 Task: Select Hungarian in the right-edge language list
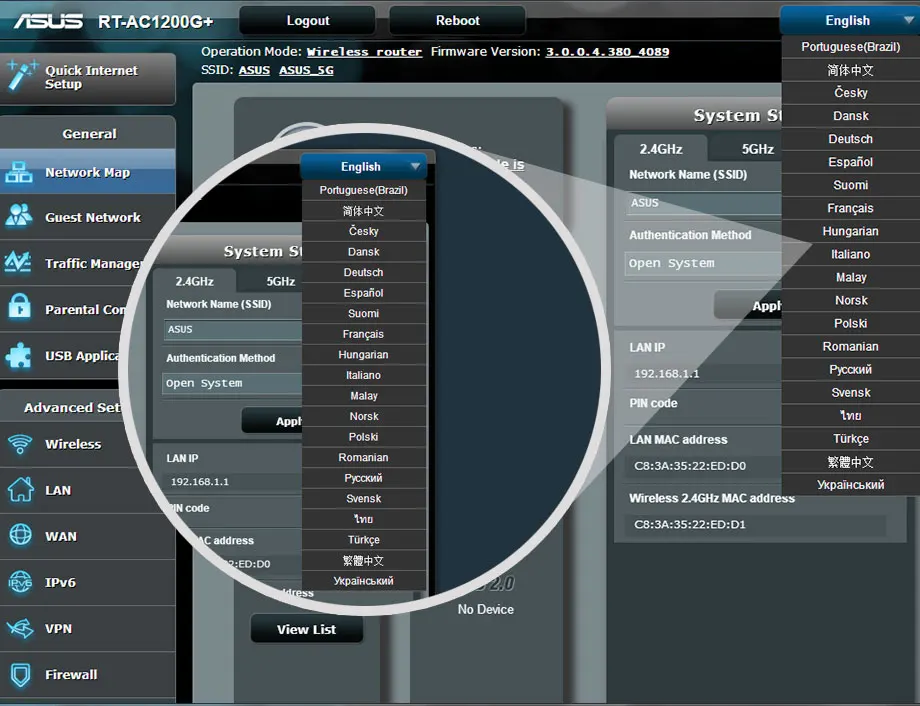pos(851,231)
